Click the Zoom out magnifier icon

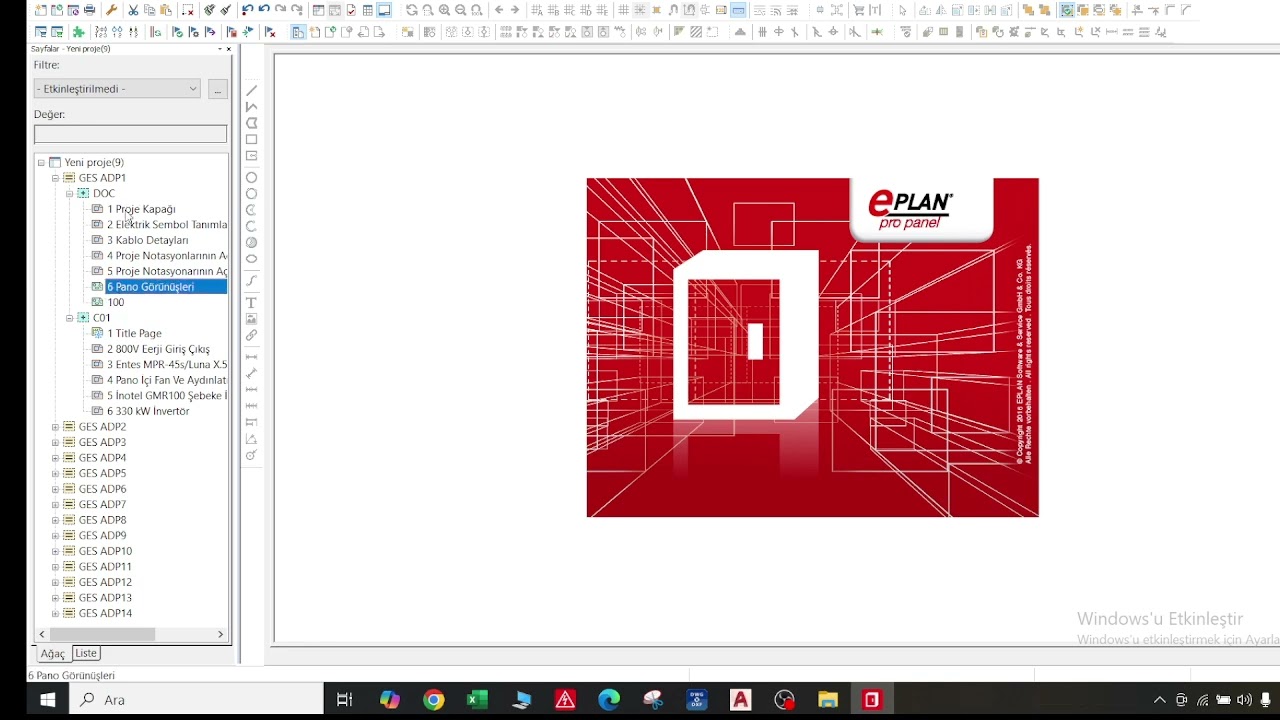click(x=460, y=10)
